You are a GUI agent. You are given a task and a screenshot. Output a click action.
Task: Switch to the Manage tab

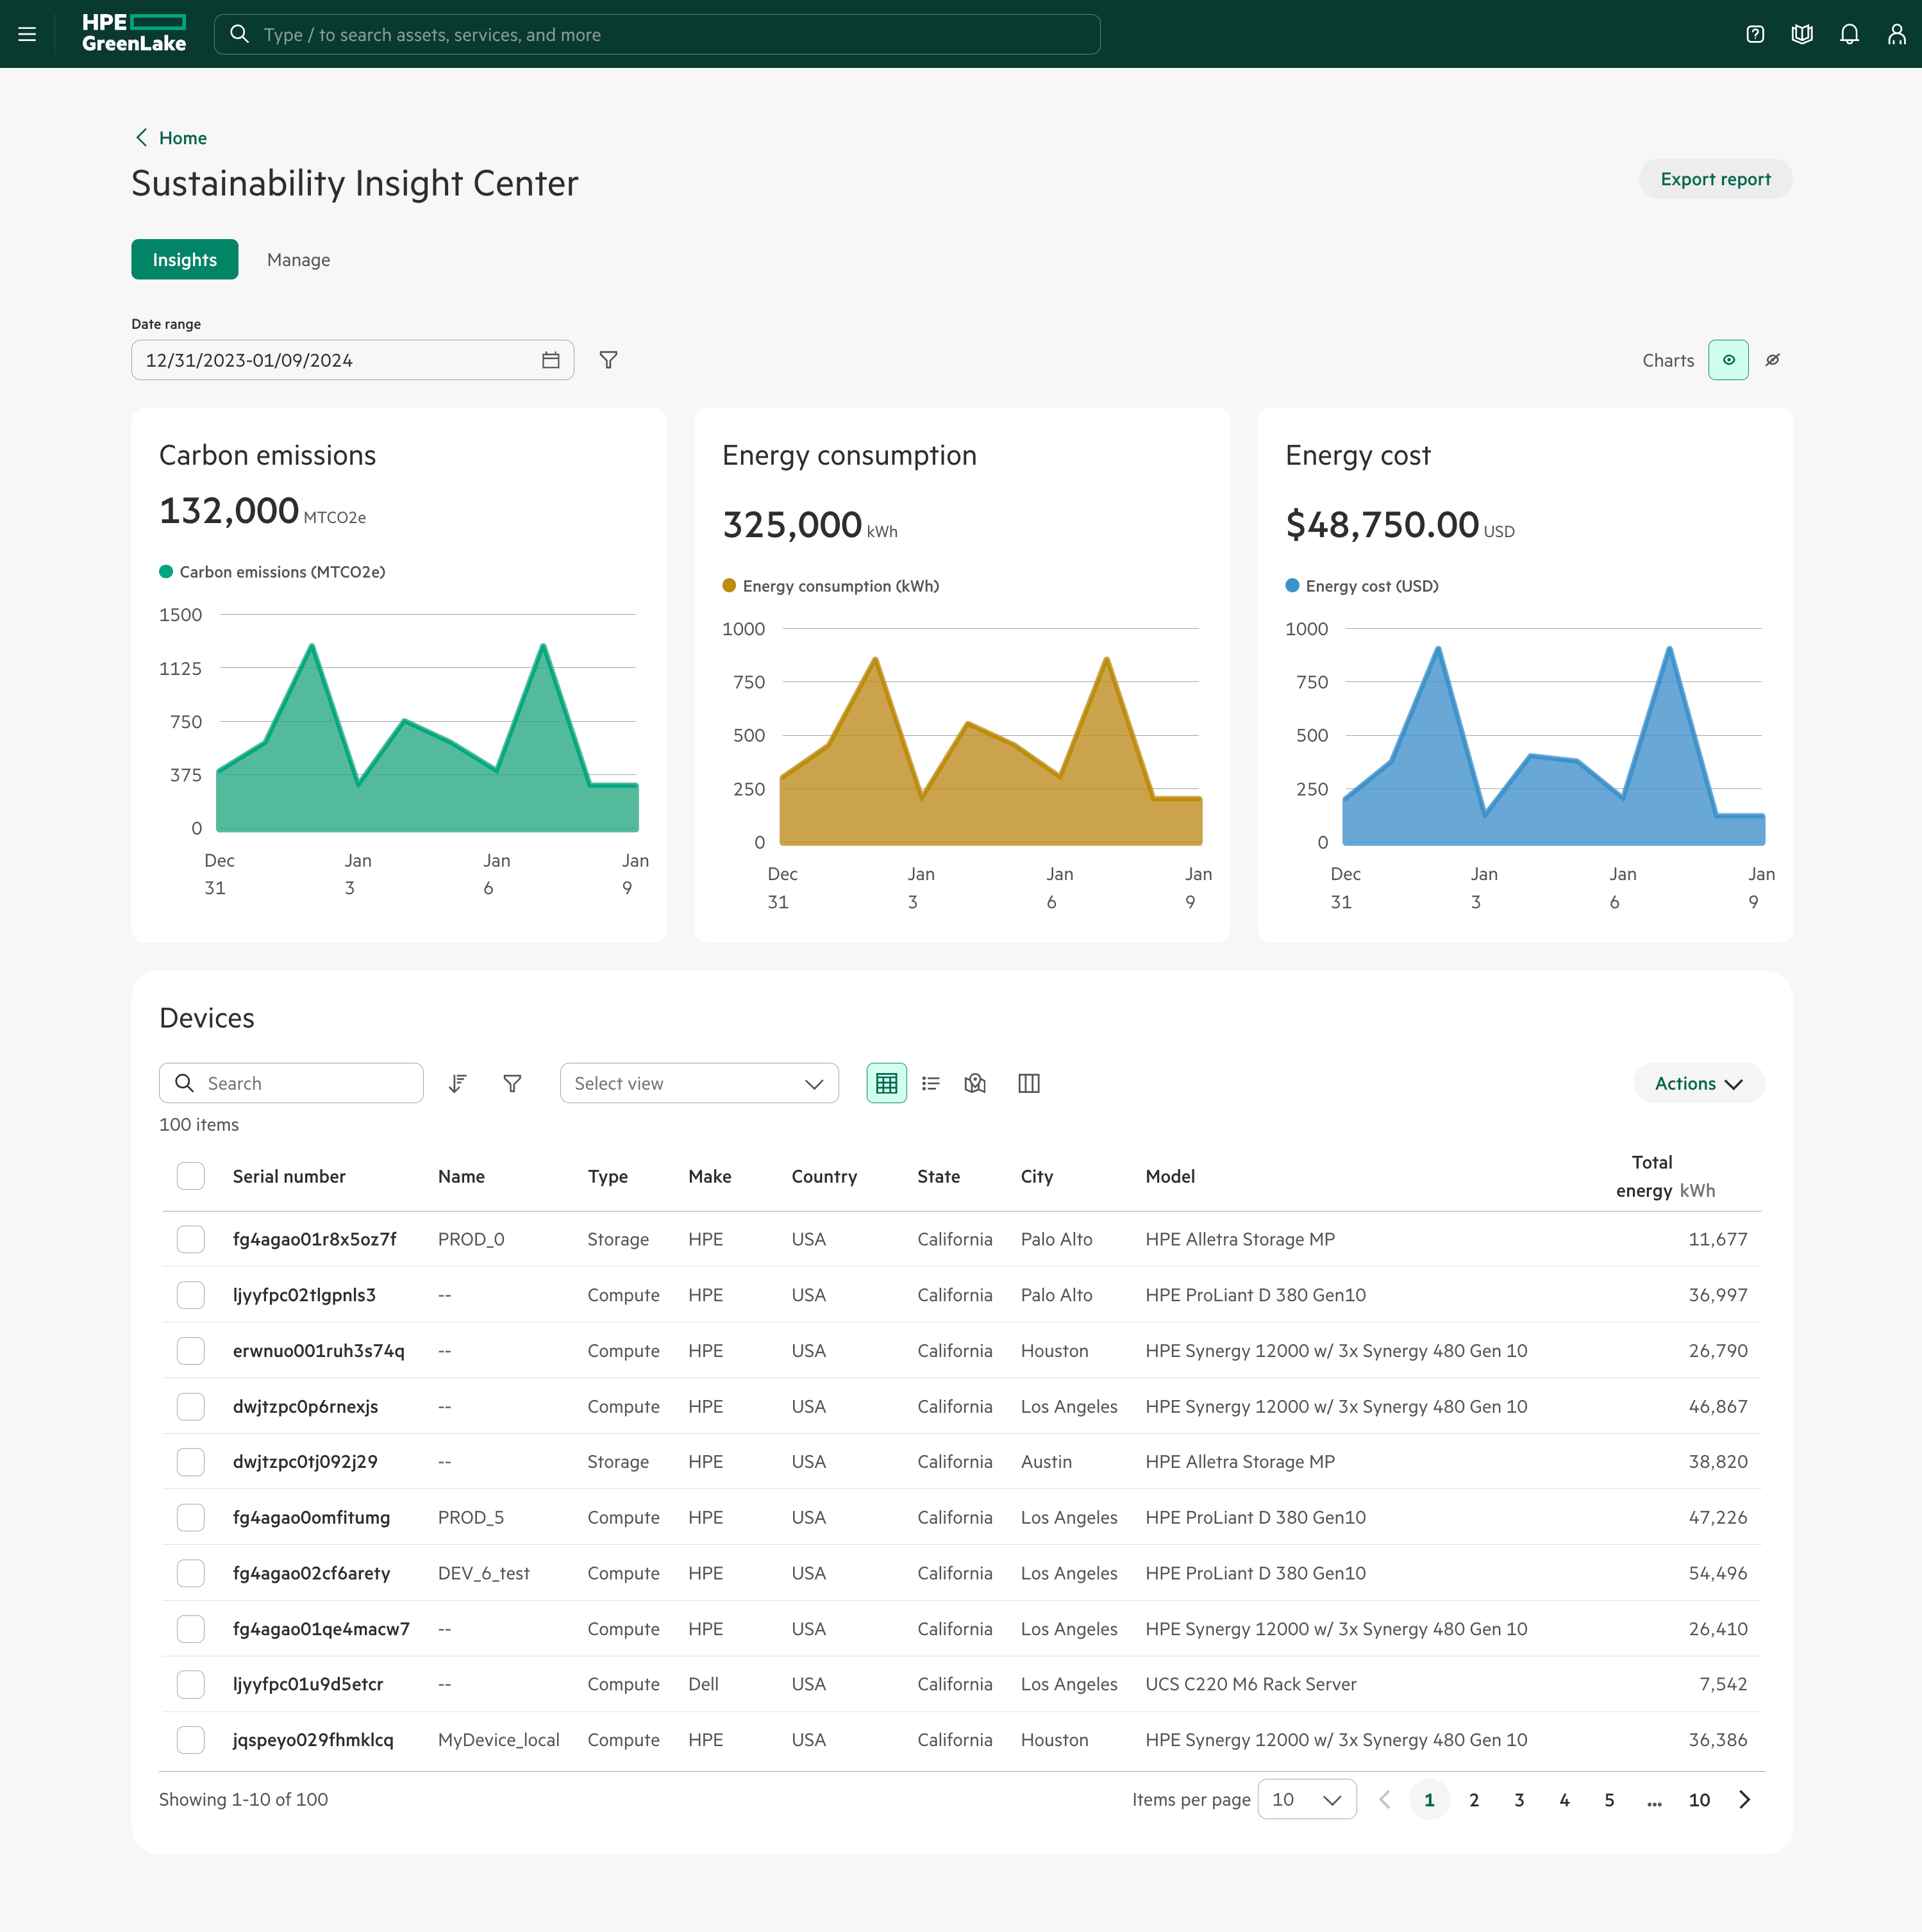point(298,260)
